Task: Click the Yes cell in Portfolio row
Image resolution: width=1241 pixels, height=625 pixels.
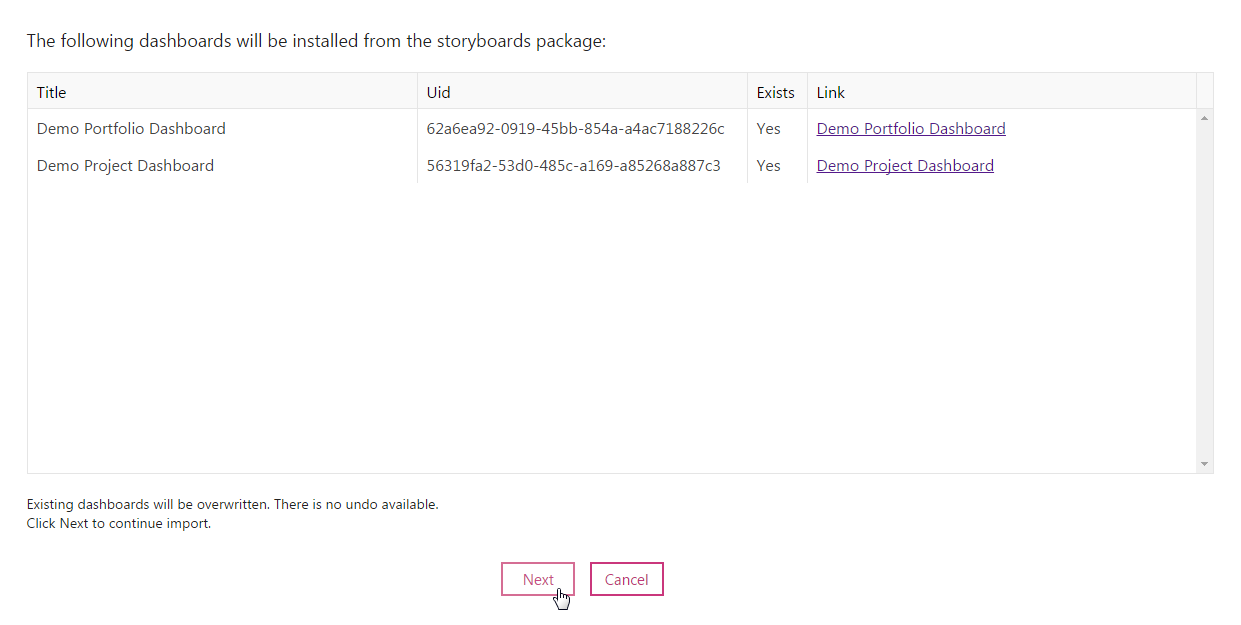Action: [777, 129]
